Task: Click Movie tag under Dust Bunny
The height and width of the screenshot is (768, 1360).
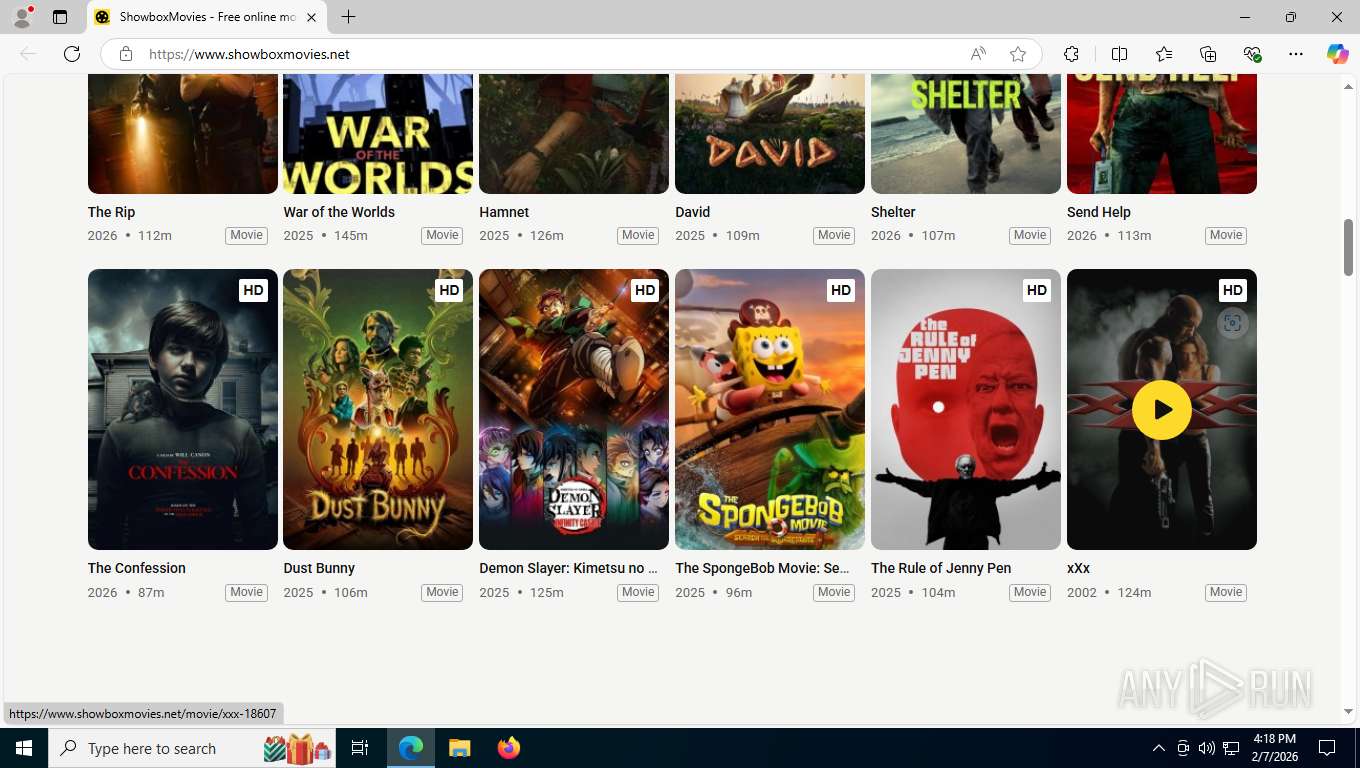Action: pos(442,592)
